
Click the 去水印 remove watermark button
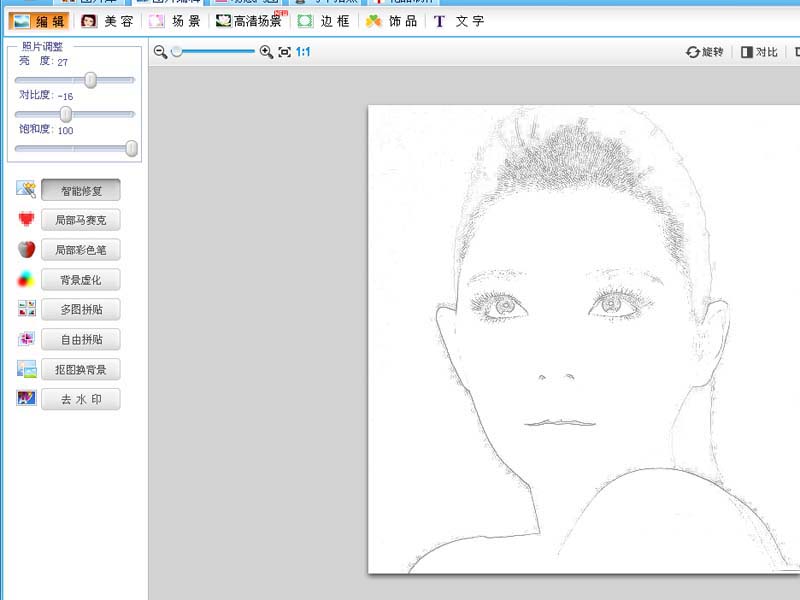pos(81,399)
